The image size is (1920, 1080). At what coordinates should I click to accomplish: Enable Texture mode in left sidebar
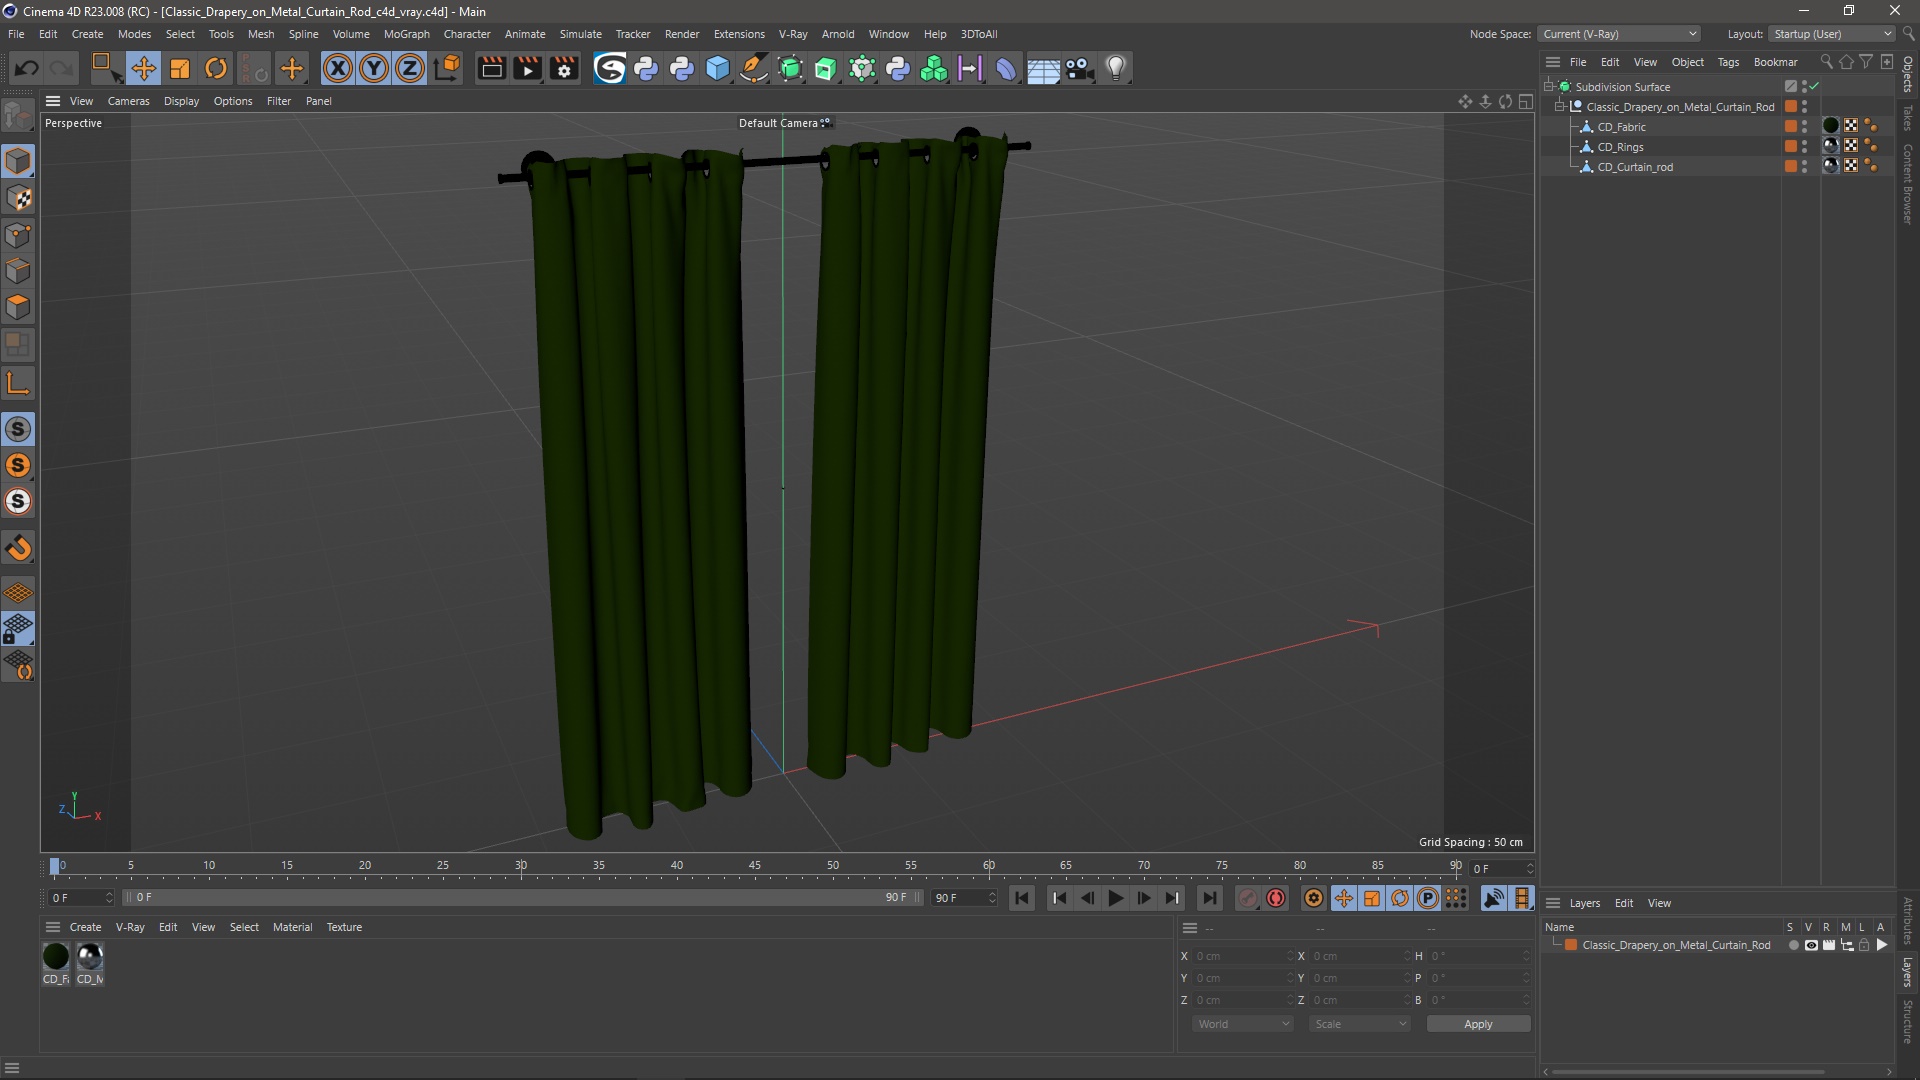coord(18,198)
